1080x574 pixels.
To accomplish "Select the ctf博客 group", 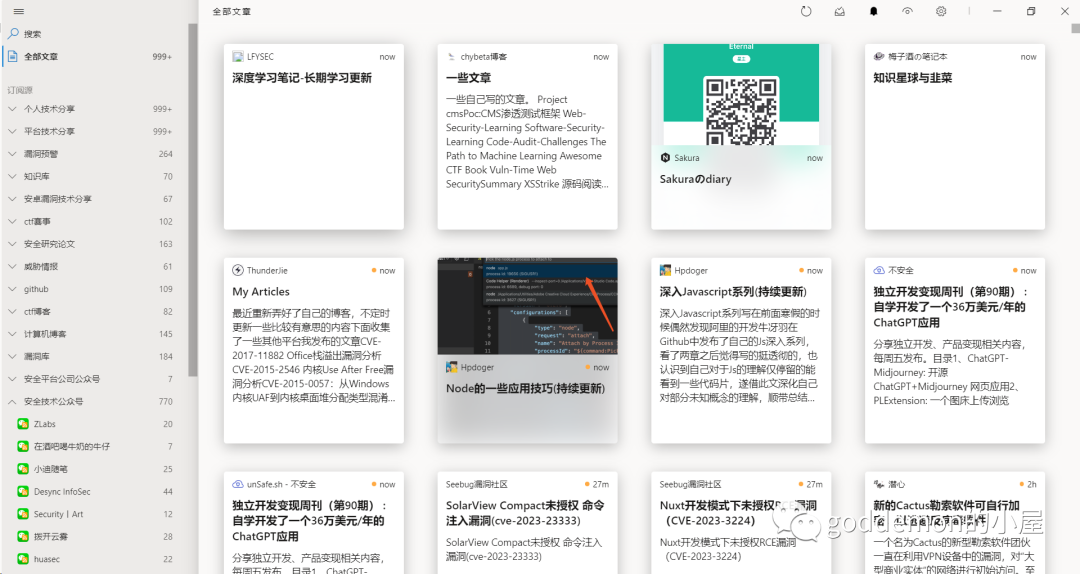I will click(x=94, y=311).
